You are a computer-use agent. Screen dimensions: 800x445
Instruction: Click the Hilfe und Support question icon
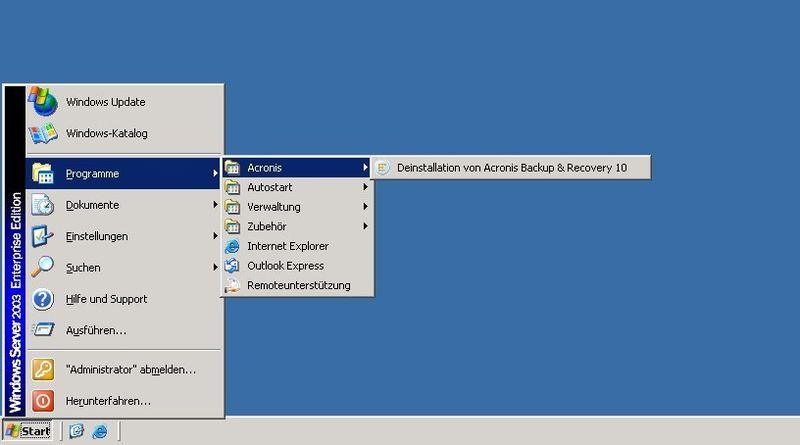click(x=43, y=299)
